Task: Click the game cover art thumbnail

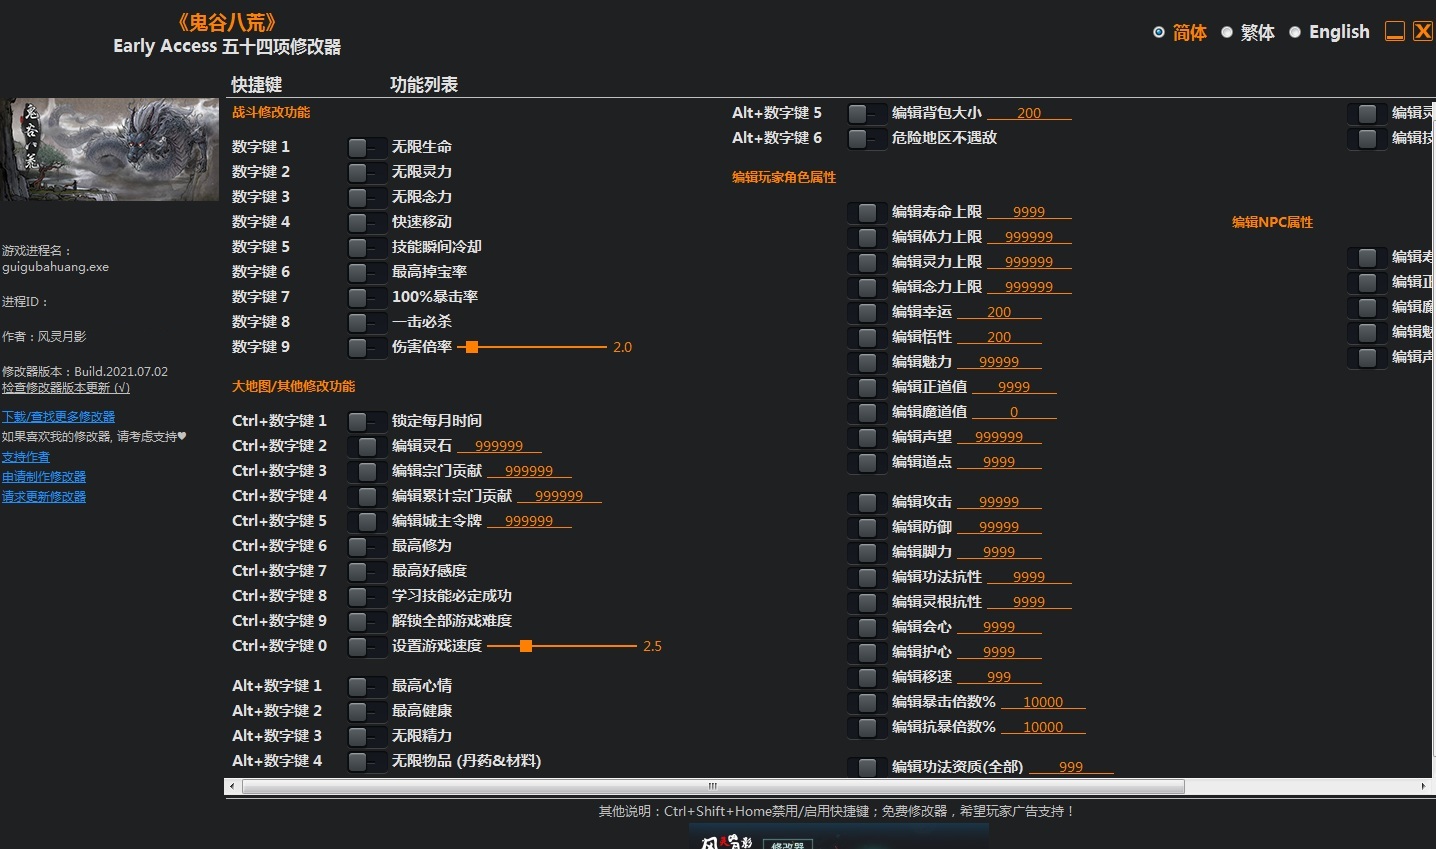Action: point(110,149)
